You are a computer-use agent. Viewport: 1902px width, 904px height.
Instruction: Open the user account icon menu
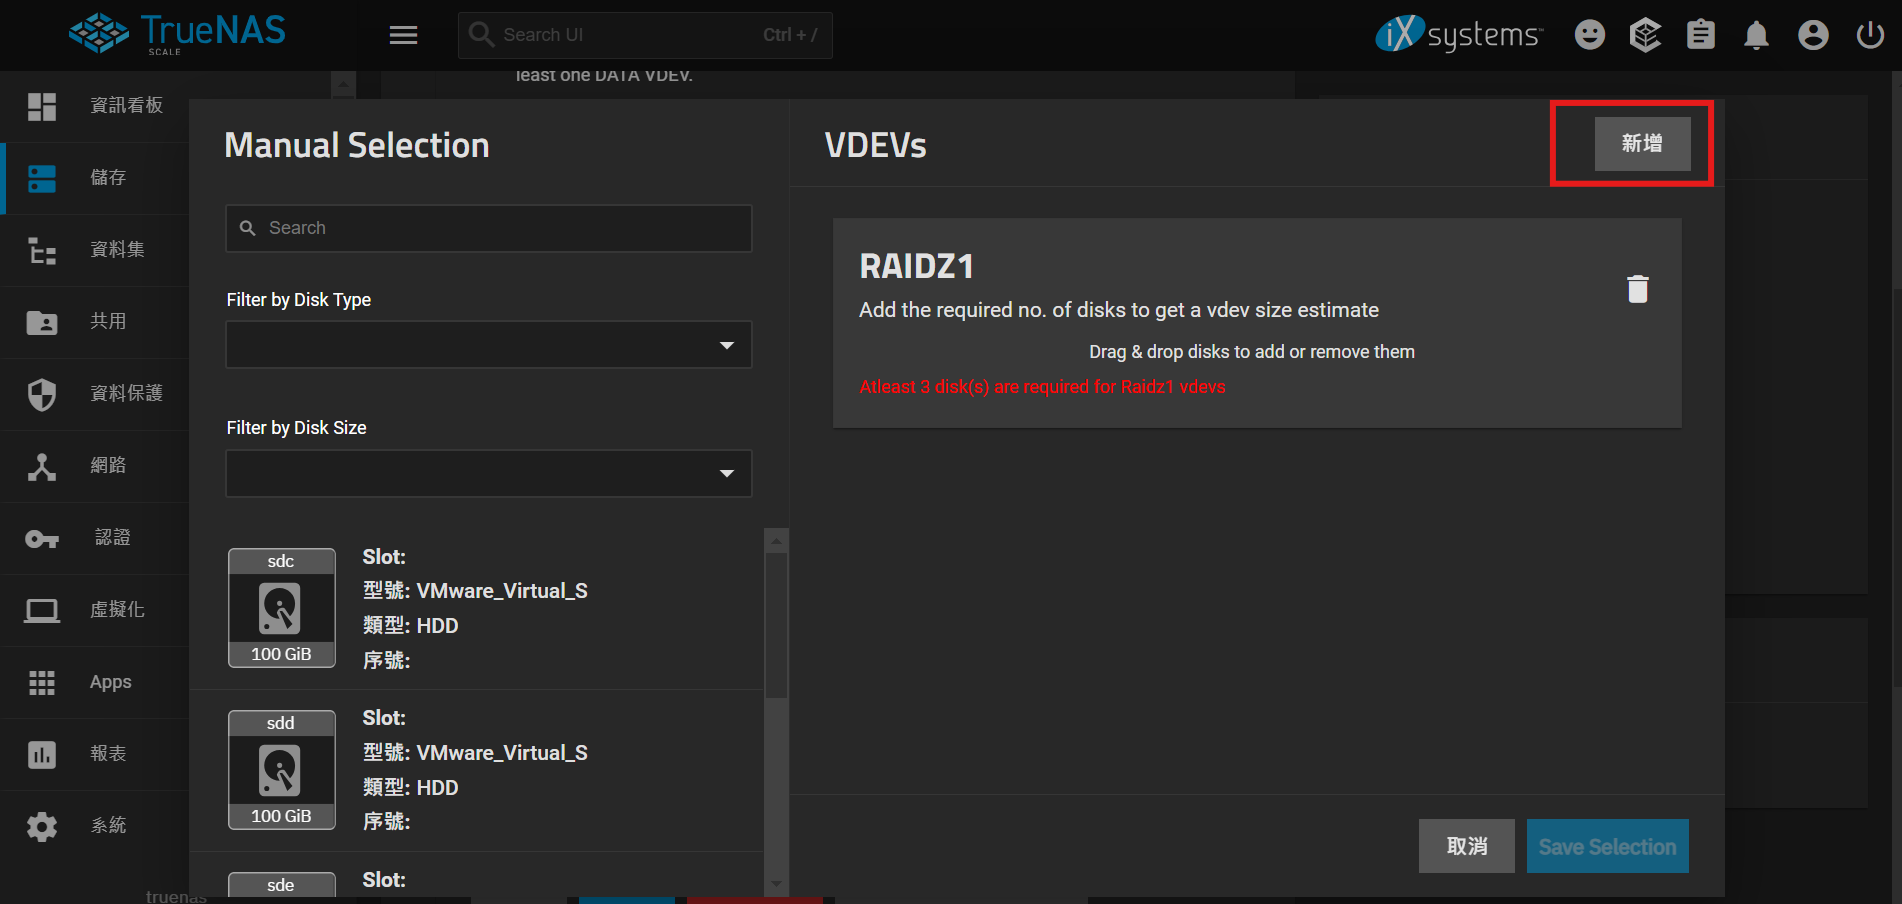1812,35
